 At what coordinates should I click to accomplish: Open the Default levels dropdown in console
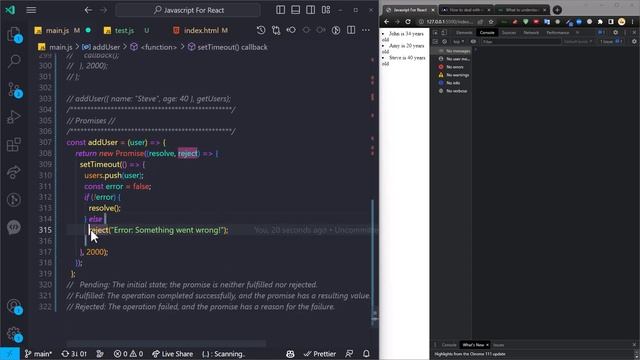(578, 42)
